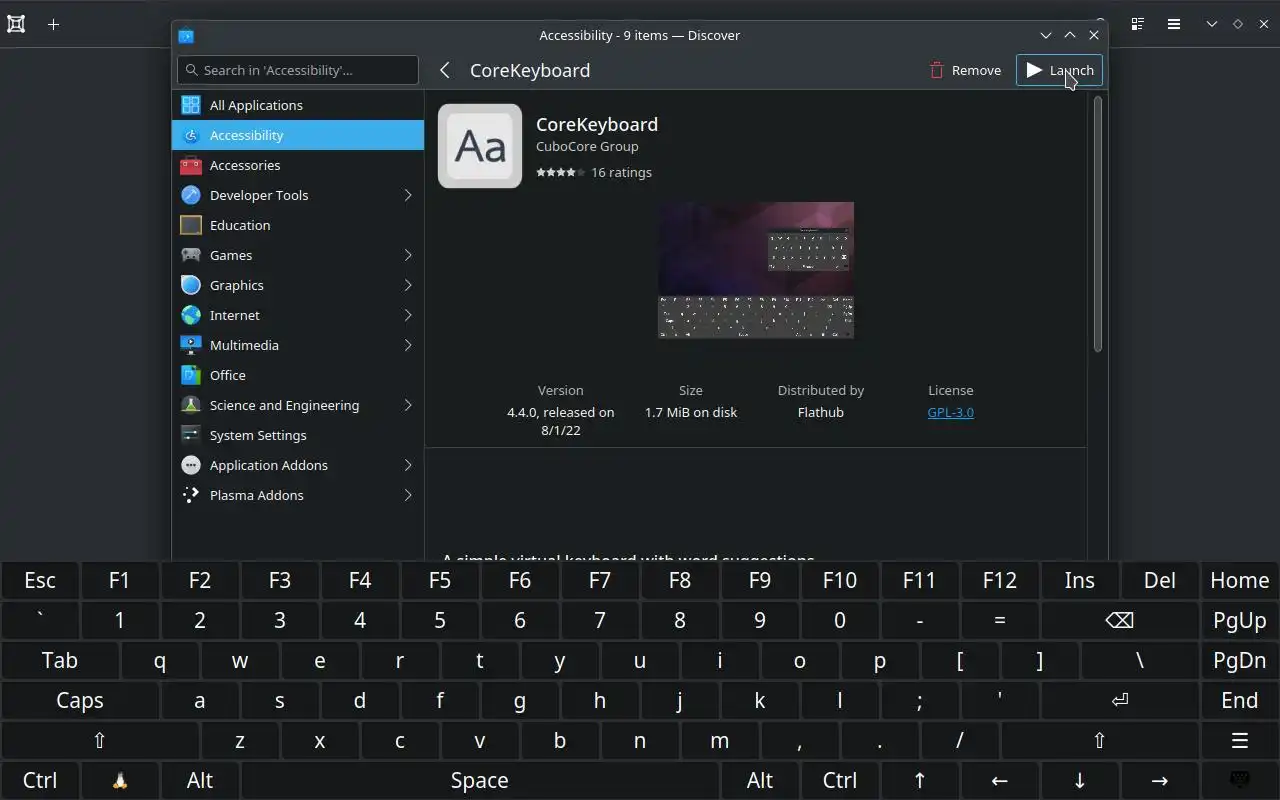This screenshot has width=1280, height=800.
Task: Toggle the right Shift key
Action: (x=1100, y=740)
